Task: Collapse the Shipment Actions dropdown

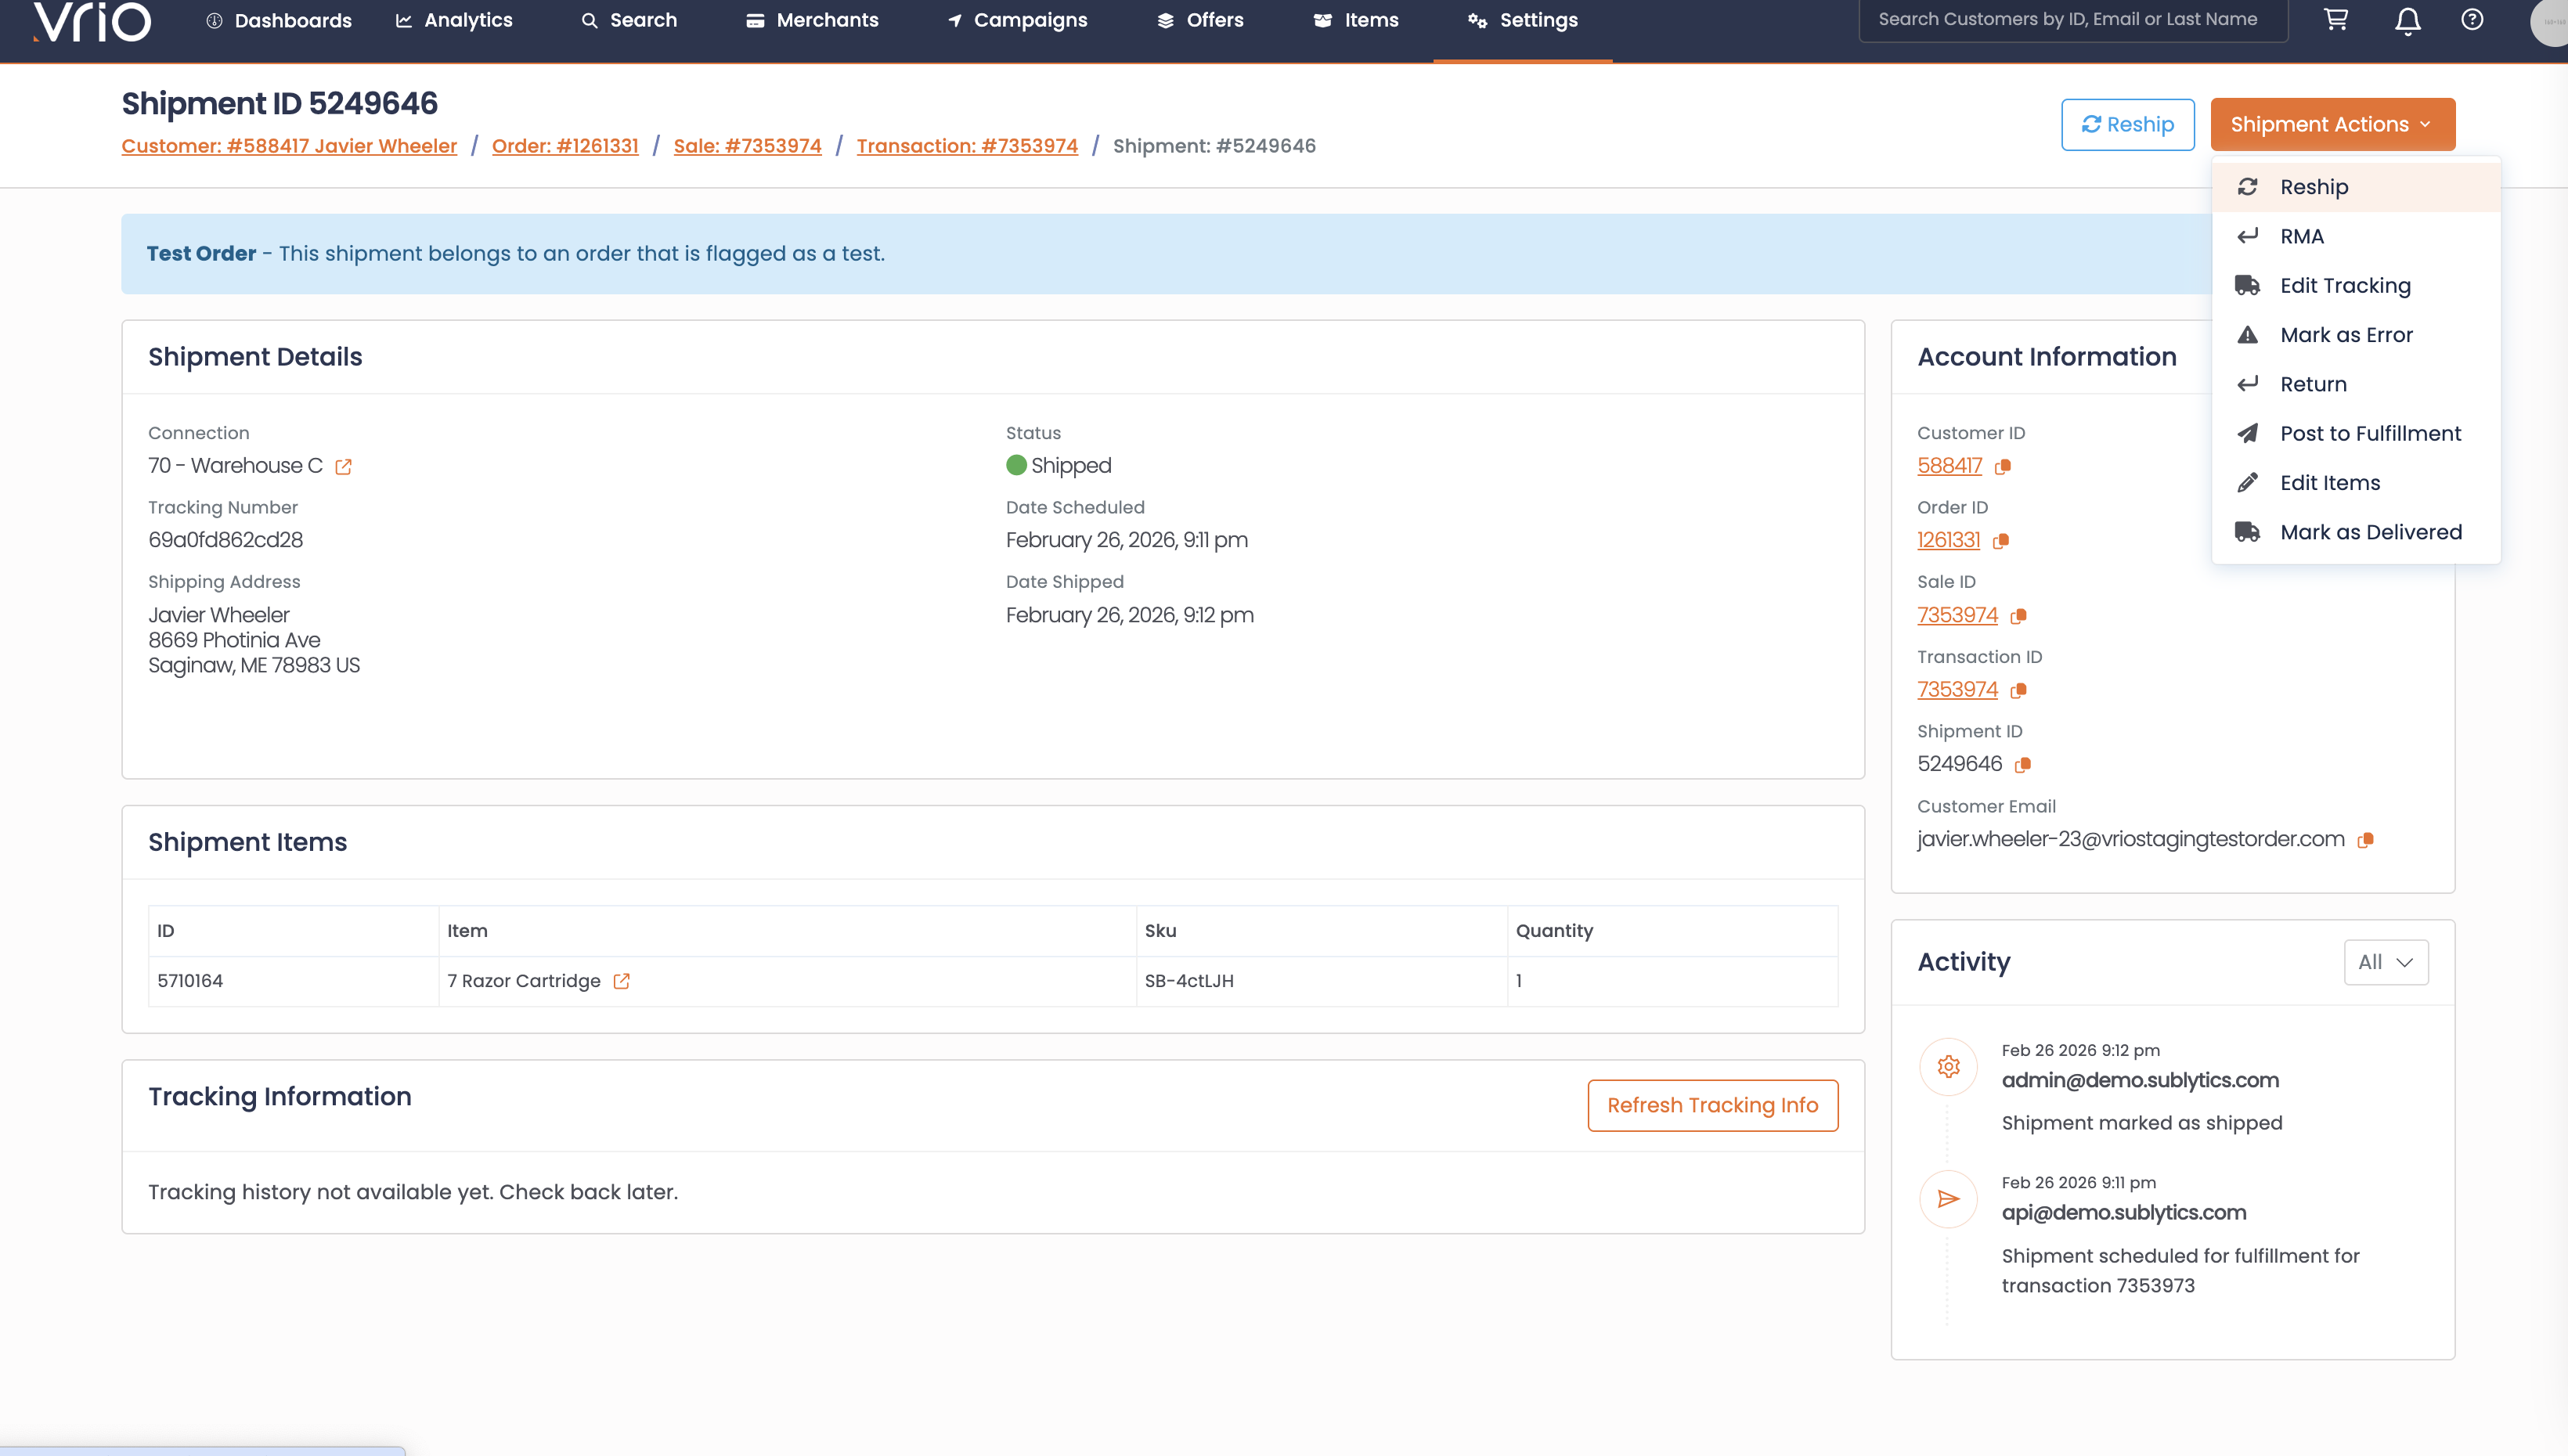Action: click(x=2332, y=124)
